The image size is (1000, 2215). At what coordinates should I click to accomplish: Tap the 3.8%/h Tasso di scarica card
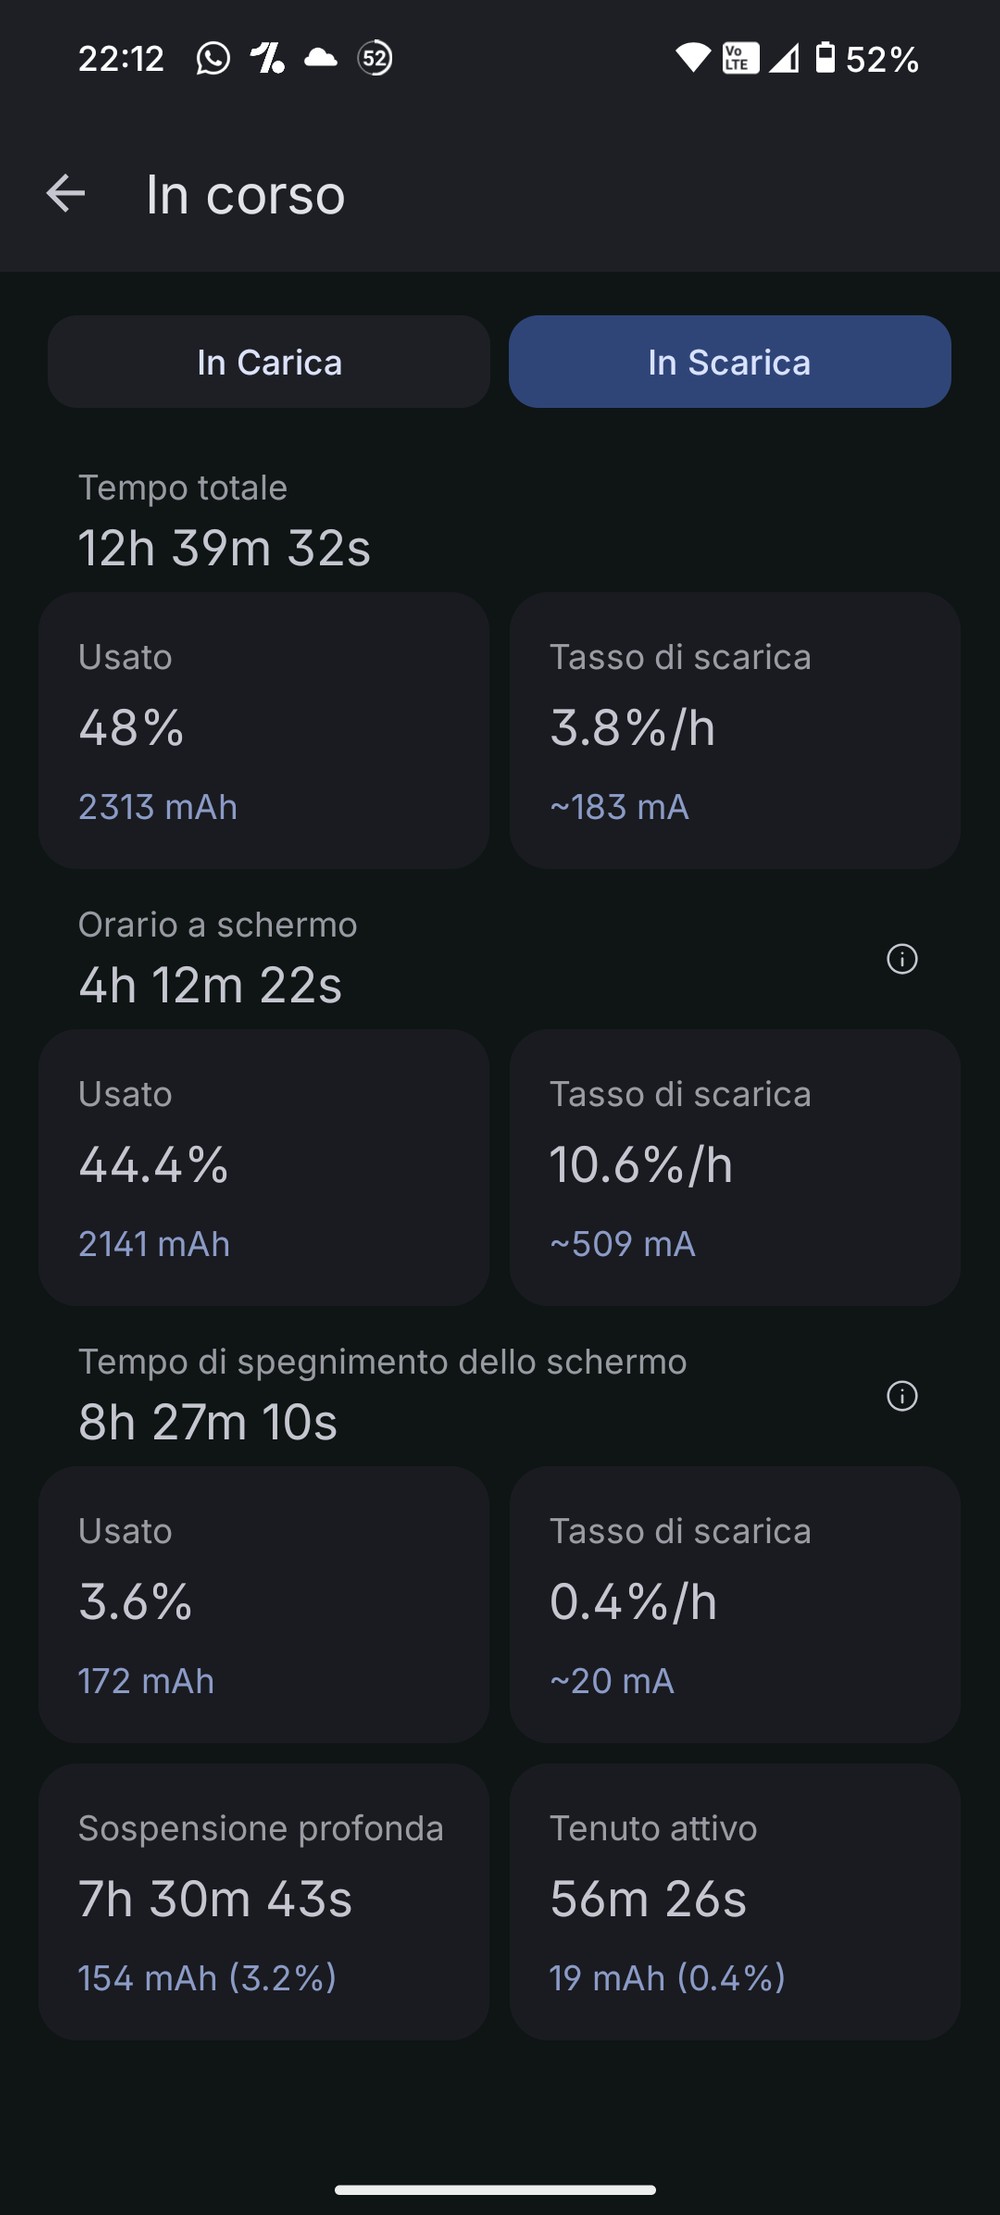(x=735, y=731)
